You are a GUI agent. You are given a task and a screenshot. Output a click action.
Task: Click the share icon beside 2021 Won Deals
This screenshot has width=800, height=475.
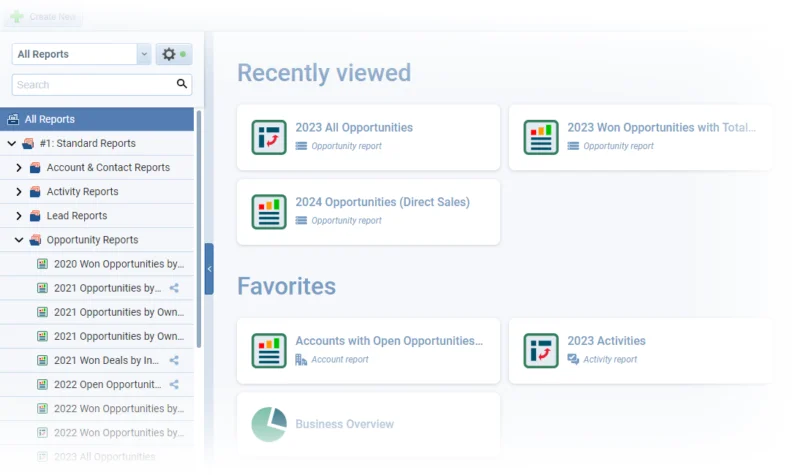174,360
